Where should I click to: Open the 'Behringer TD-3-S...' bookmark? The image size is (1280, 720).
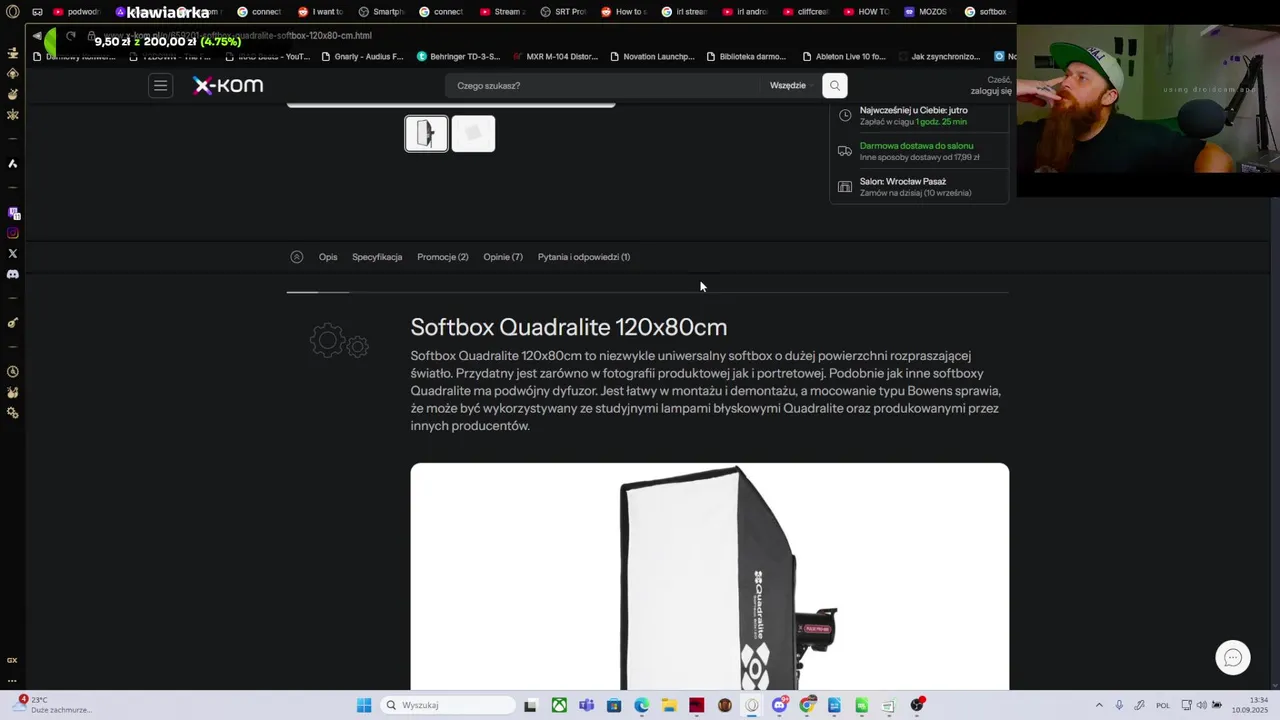pyautogui.click(x=458, y=57)
